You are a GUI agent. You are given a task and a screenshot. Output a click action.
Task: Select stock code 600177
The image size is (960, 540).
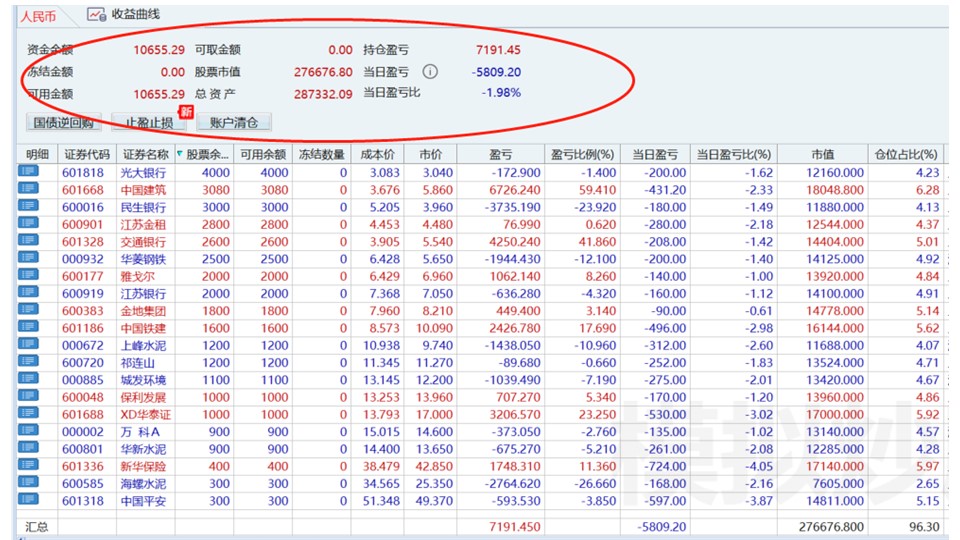tap(83, 276)
